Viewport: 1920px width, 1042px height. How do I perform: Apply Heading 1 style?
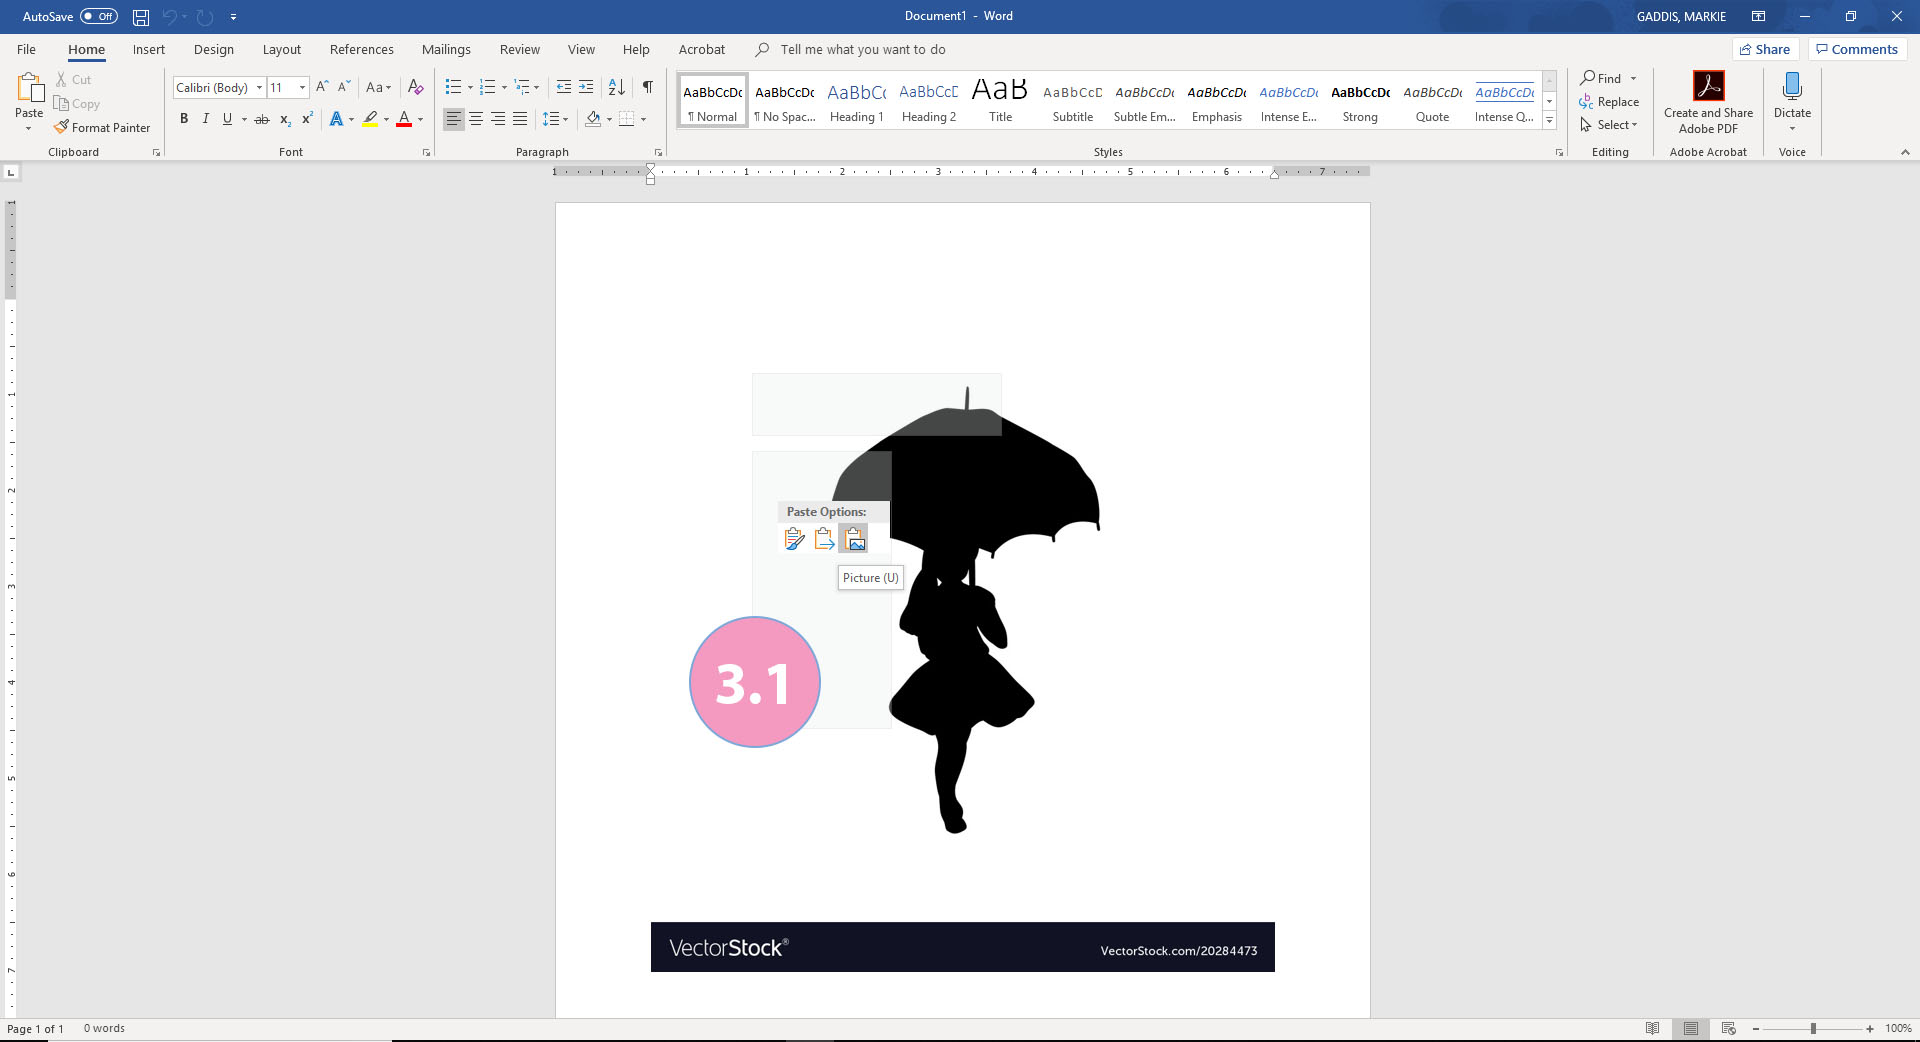point(857,100)
